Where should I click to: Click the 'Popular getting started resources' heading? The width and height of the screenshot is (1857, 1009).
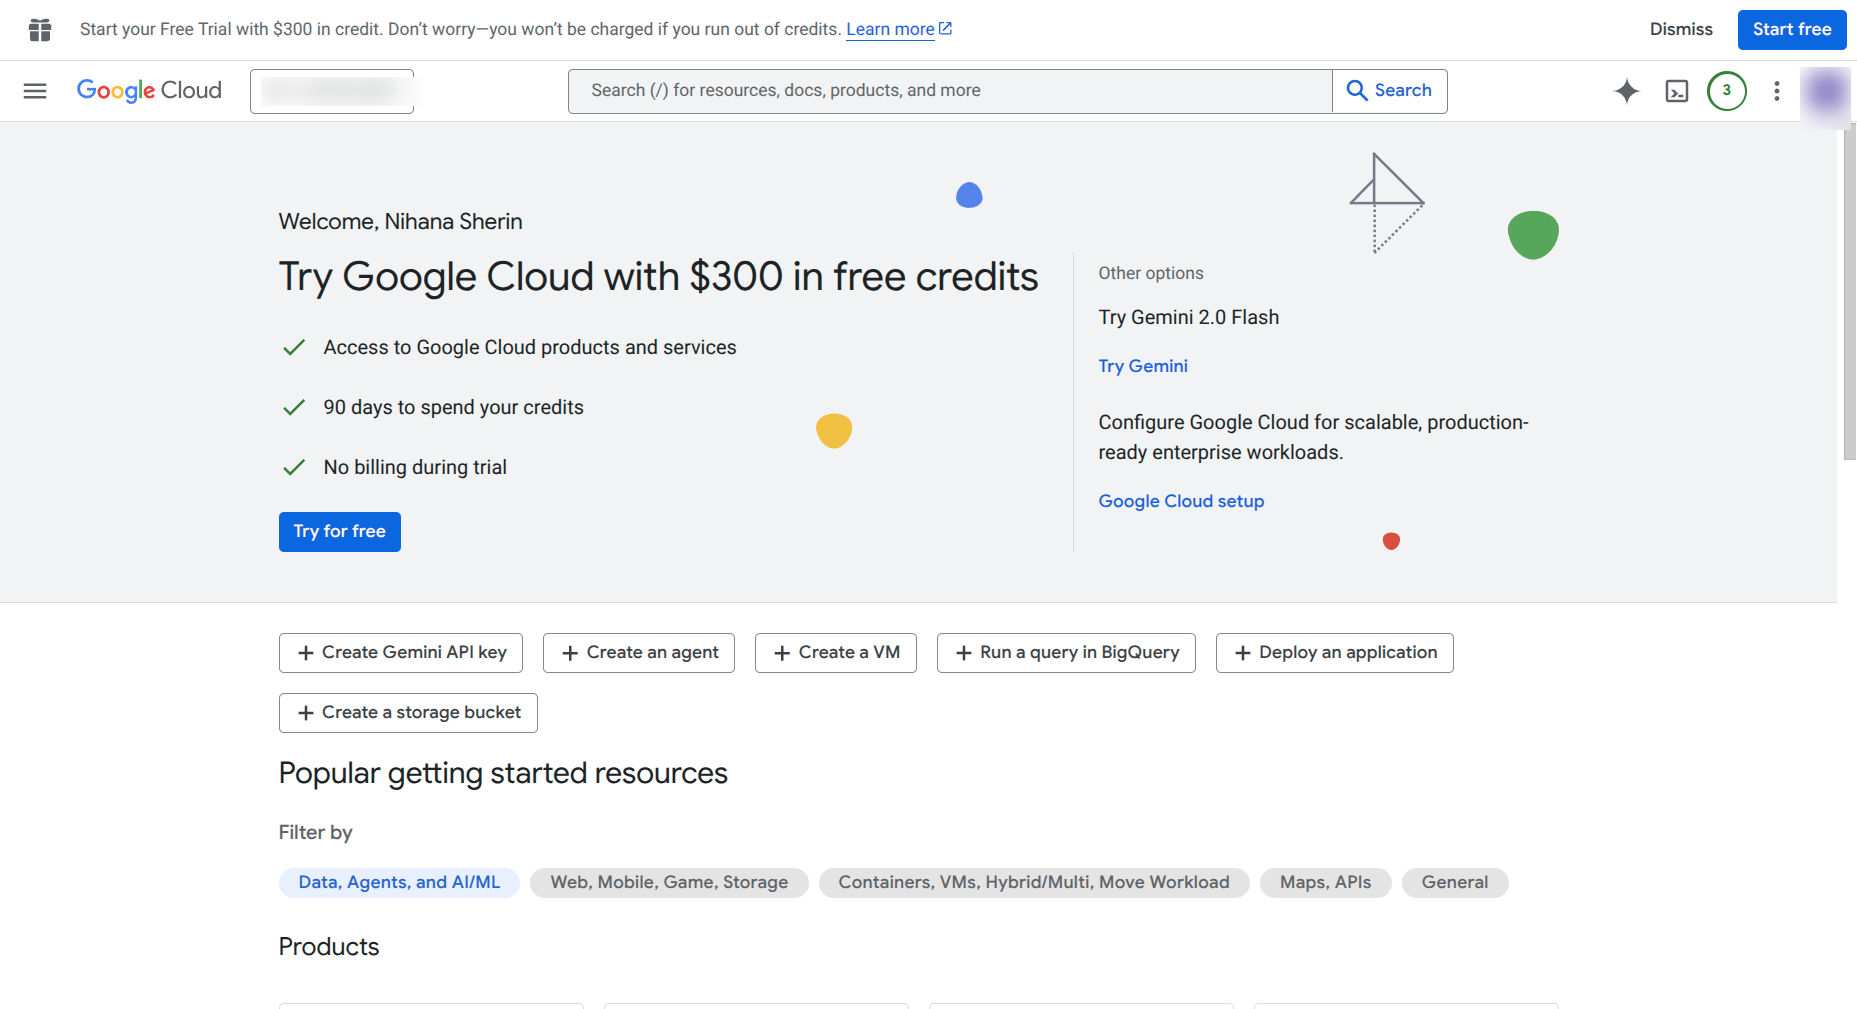503,774
